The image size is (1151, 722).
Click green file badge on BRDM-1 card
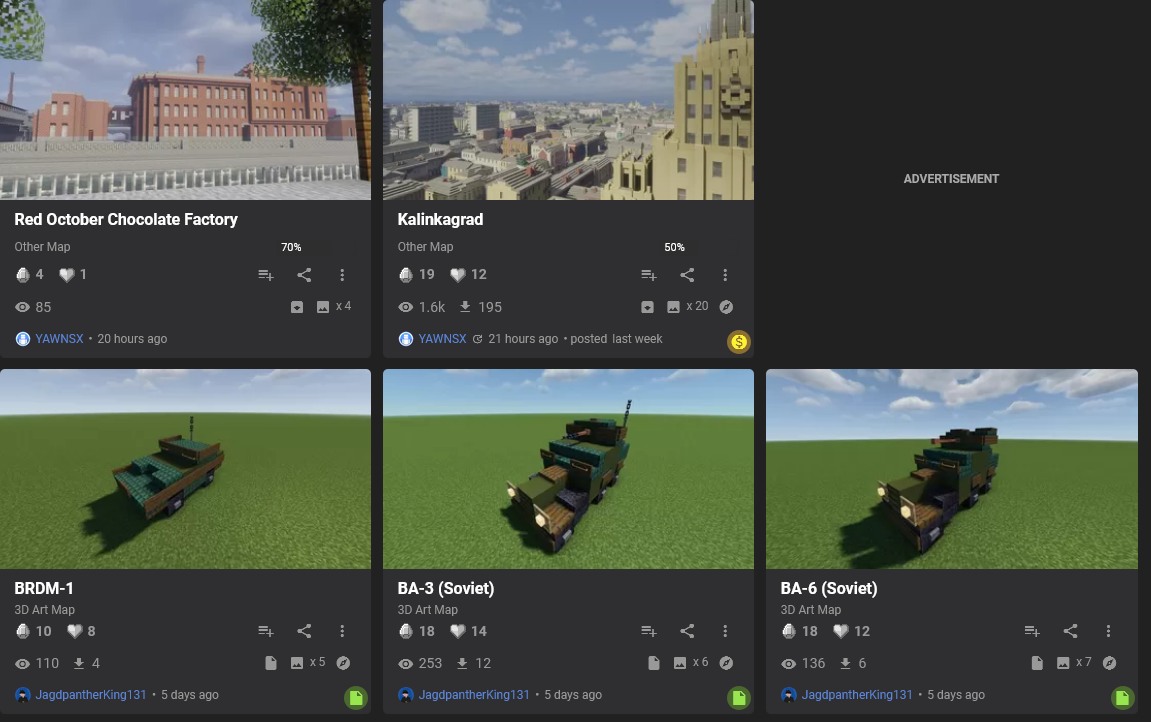click(x=356, y=698)
